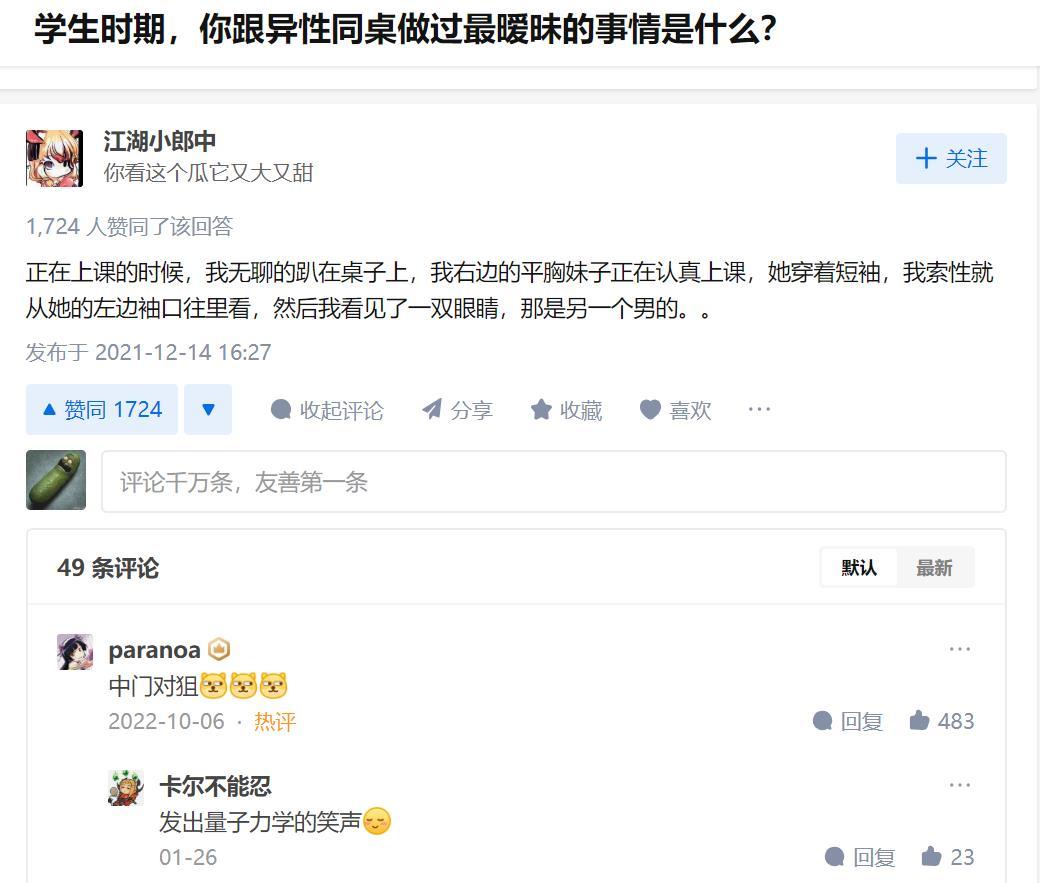Like paranoa's comment with 483 thumbs-up
Image resolution: width=1040 pixels, height=883 pixels.
[942, 720]
